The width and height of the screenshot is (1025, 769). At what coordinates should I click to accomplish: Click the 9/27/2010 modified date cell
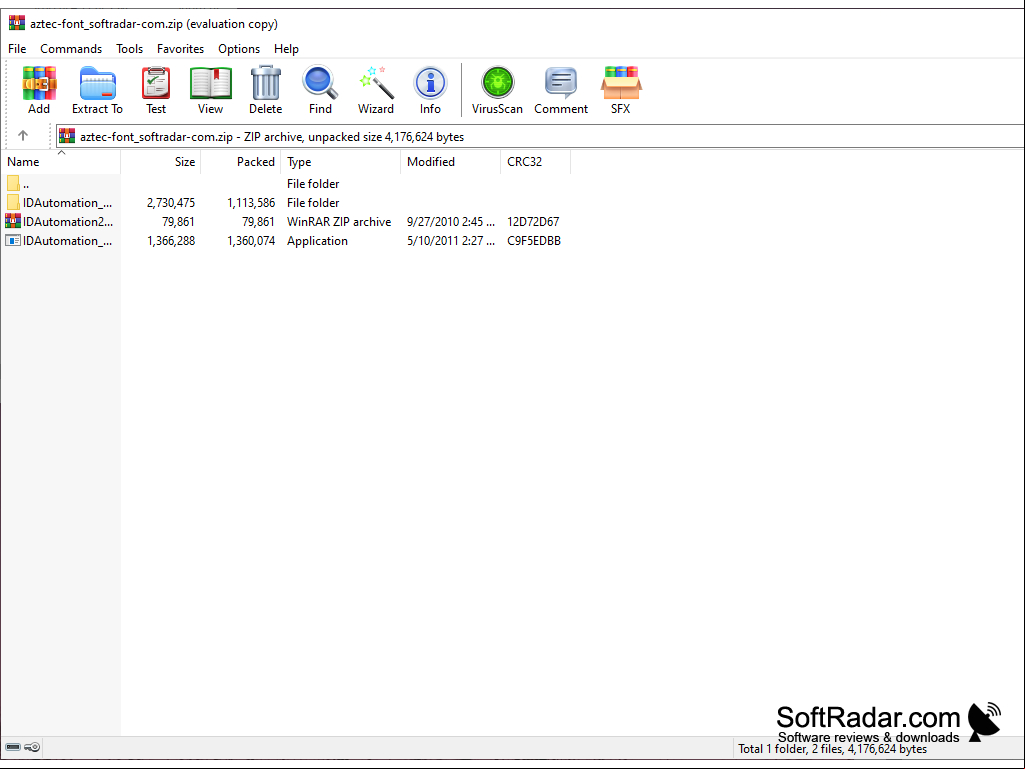(x=450, y=222)
